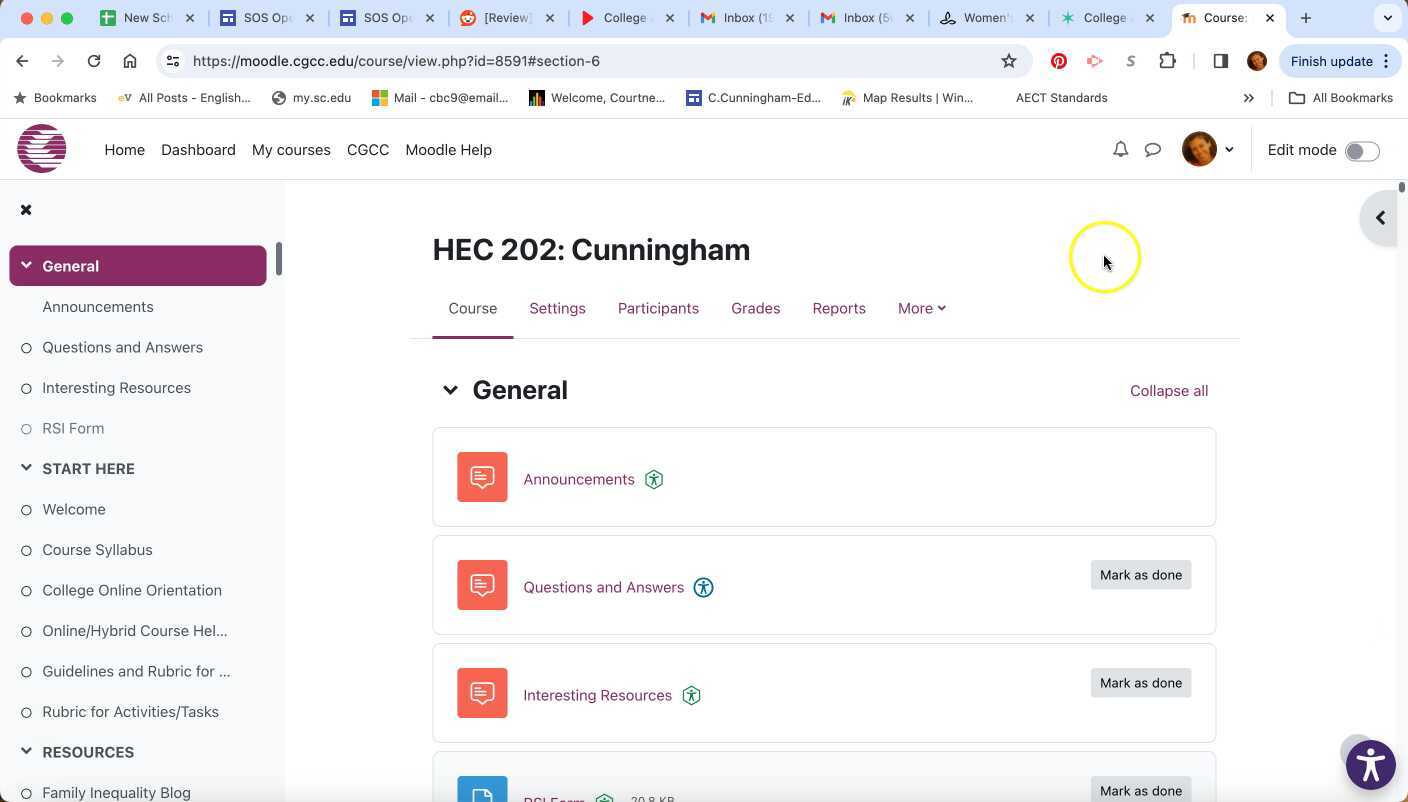Enable Edit mode with the switch
1408x802 pixels.
(1361, 150)
